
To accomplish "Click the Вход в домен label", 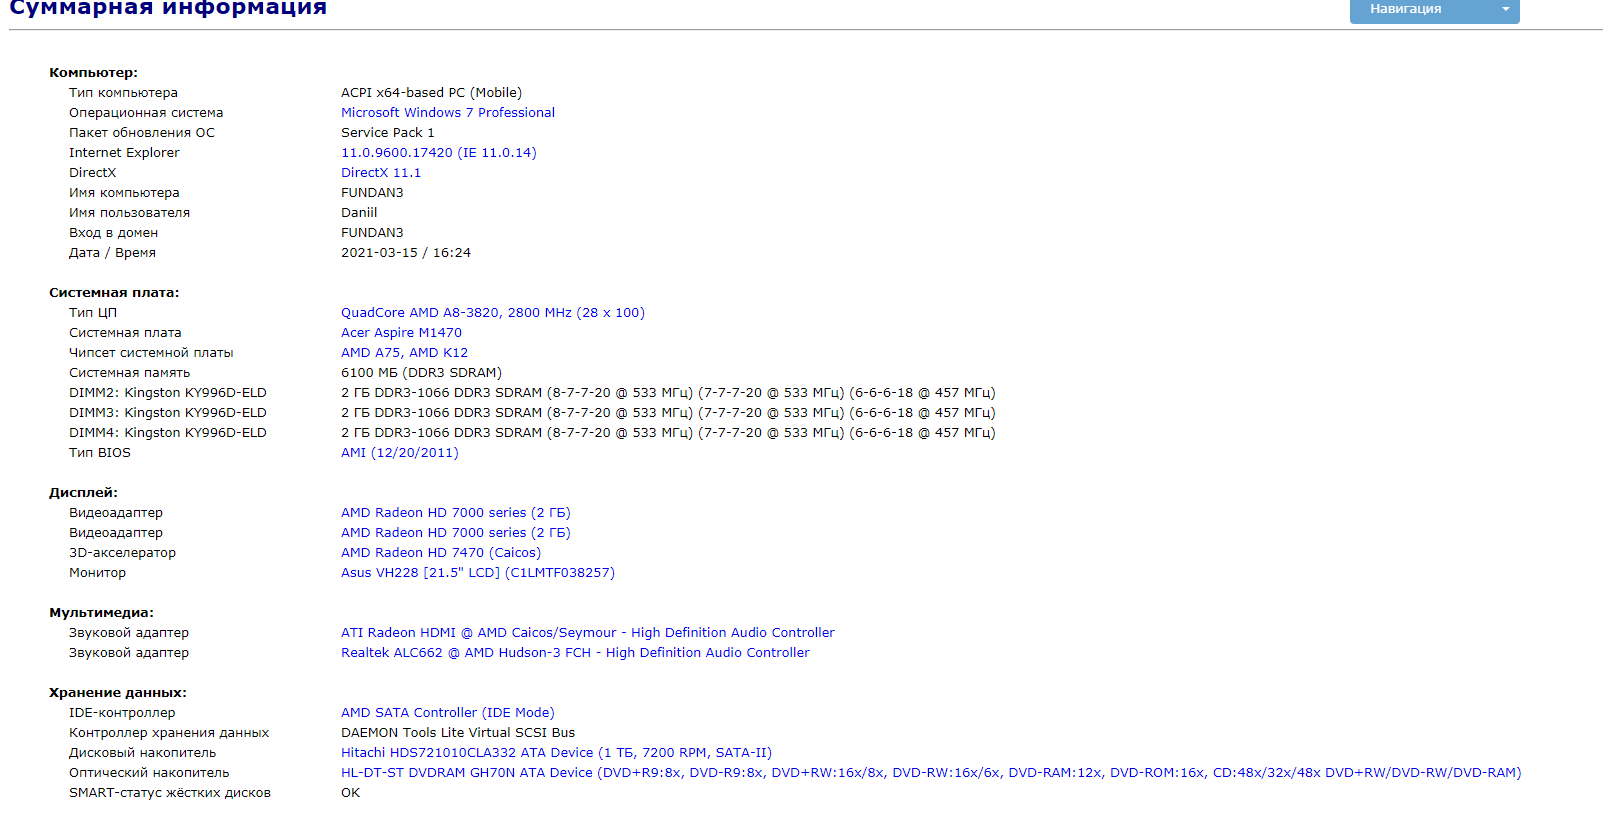I will [x=113, y=233].
